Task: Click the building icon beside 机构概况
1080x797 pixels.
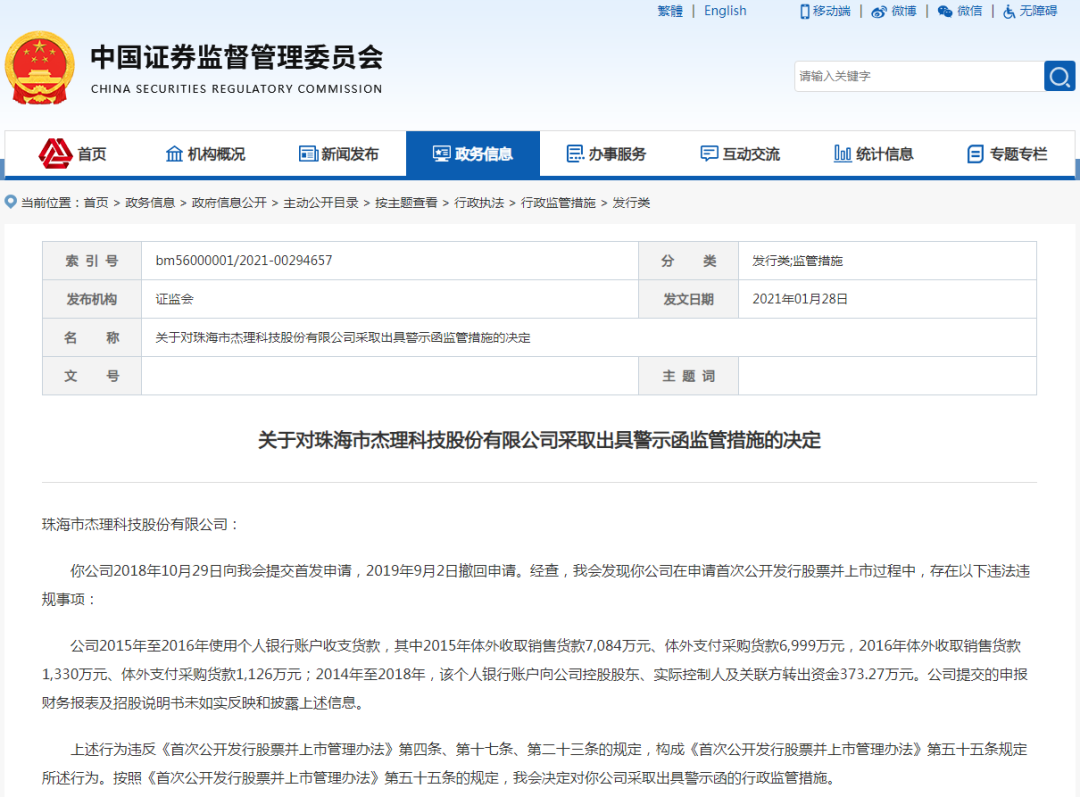Action: click(x=174, y=154)
